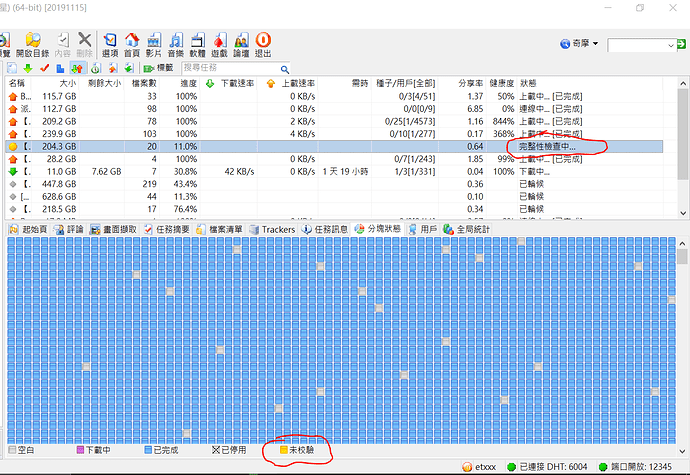Select the task sized 447.8 GB

[x=334, y=184]
